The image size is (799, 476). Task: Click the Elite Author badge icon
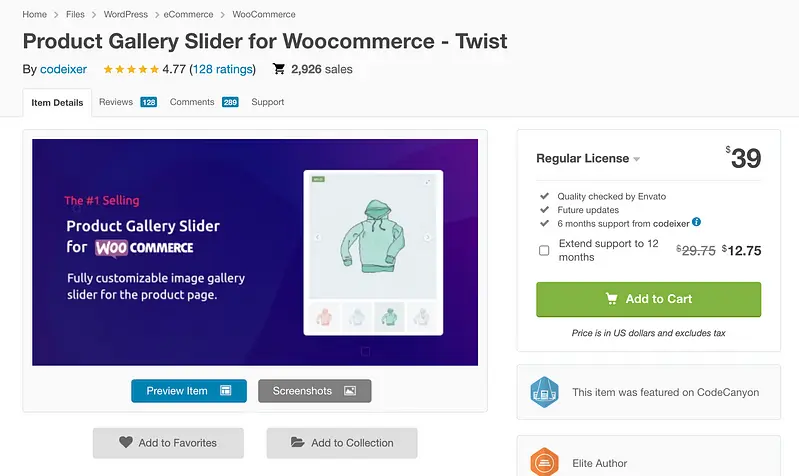tap(543, 462)
